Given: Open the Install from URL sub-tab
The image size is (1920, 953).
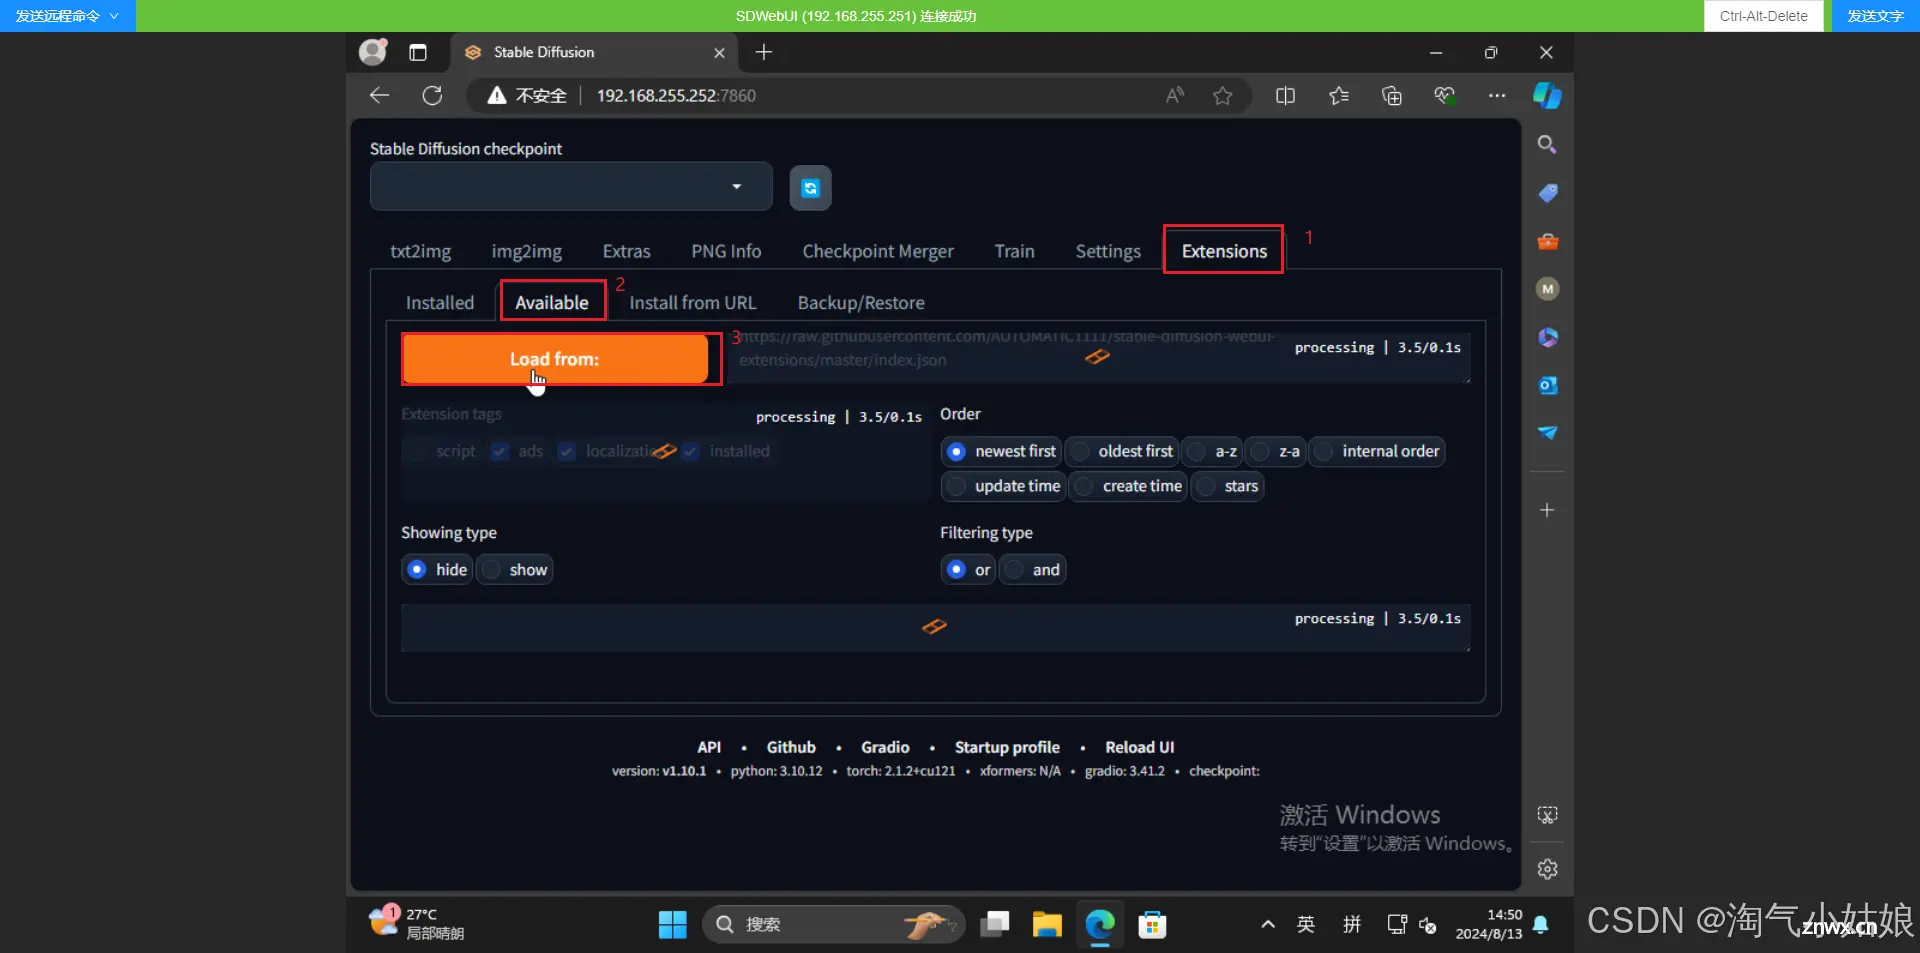Looking at the screenshot, I should coord(692,302).
